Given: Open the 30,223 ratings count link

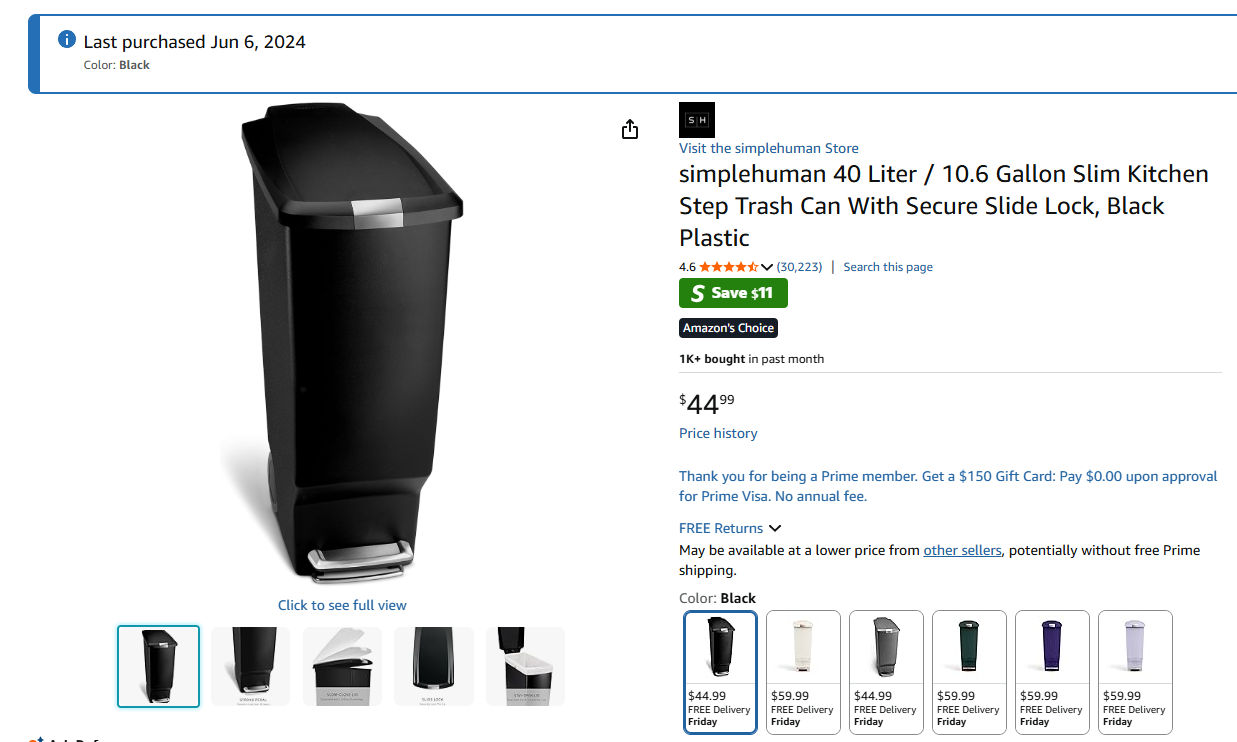Looking at the screenshot, I should click(x=799, y=267).
